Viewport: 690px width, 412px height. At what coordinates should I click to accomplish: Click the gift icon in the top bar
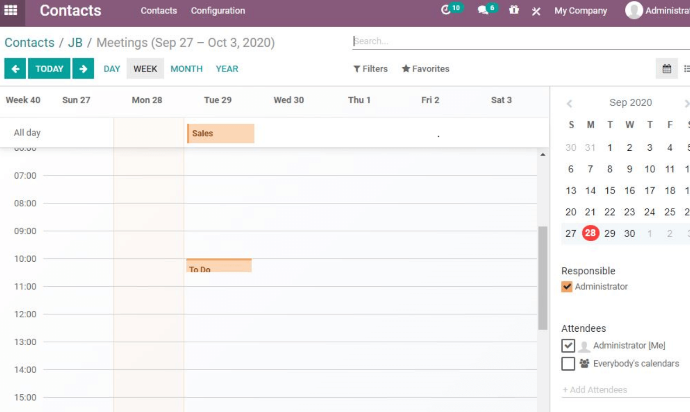[514, 10]
